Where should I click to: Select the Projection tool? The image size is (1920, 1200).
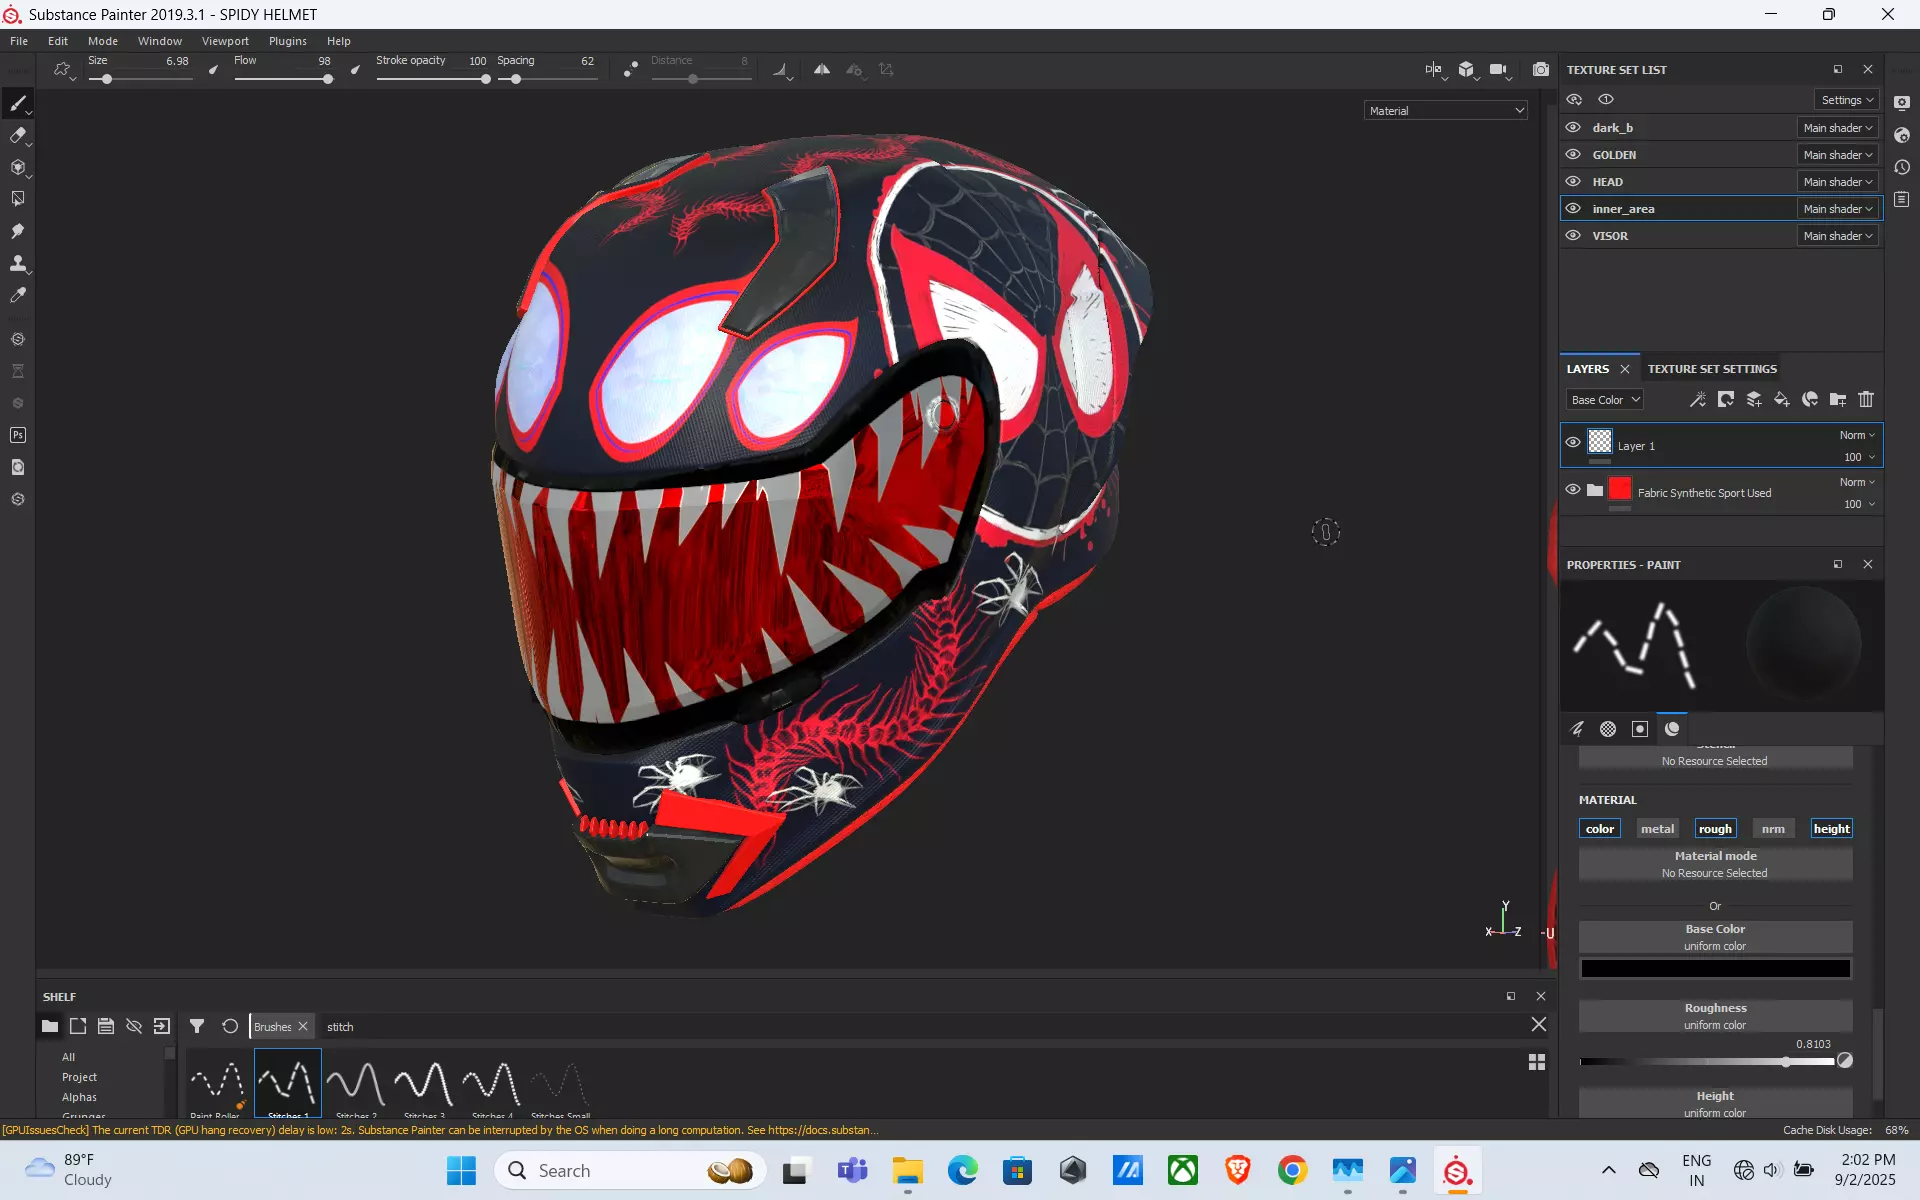[x=18, y=167]
